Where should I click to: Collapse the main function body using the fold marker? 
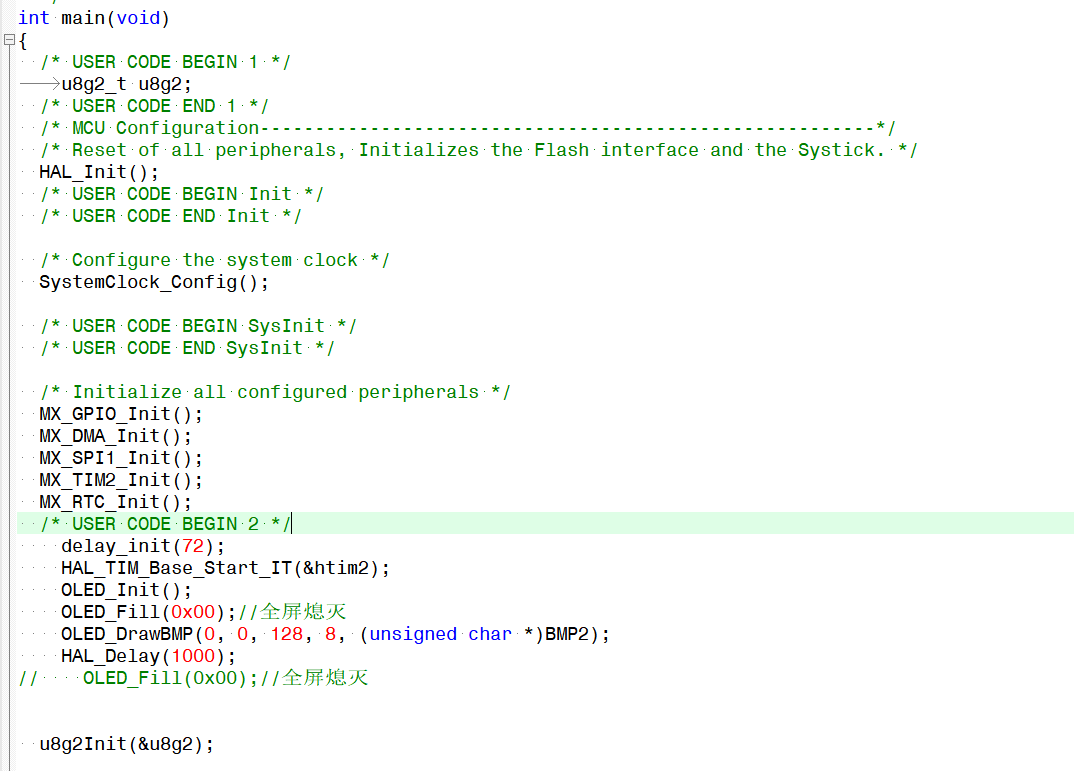point(8,40)
